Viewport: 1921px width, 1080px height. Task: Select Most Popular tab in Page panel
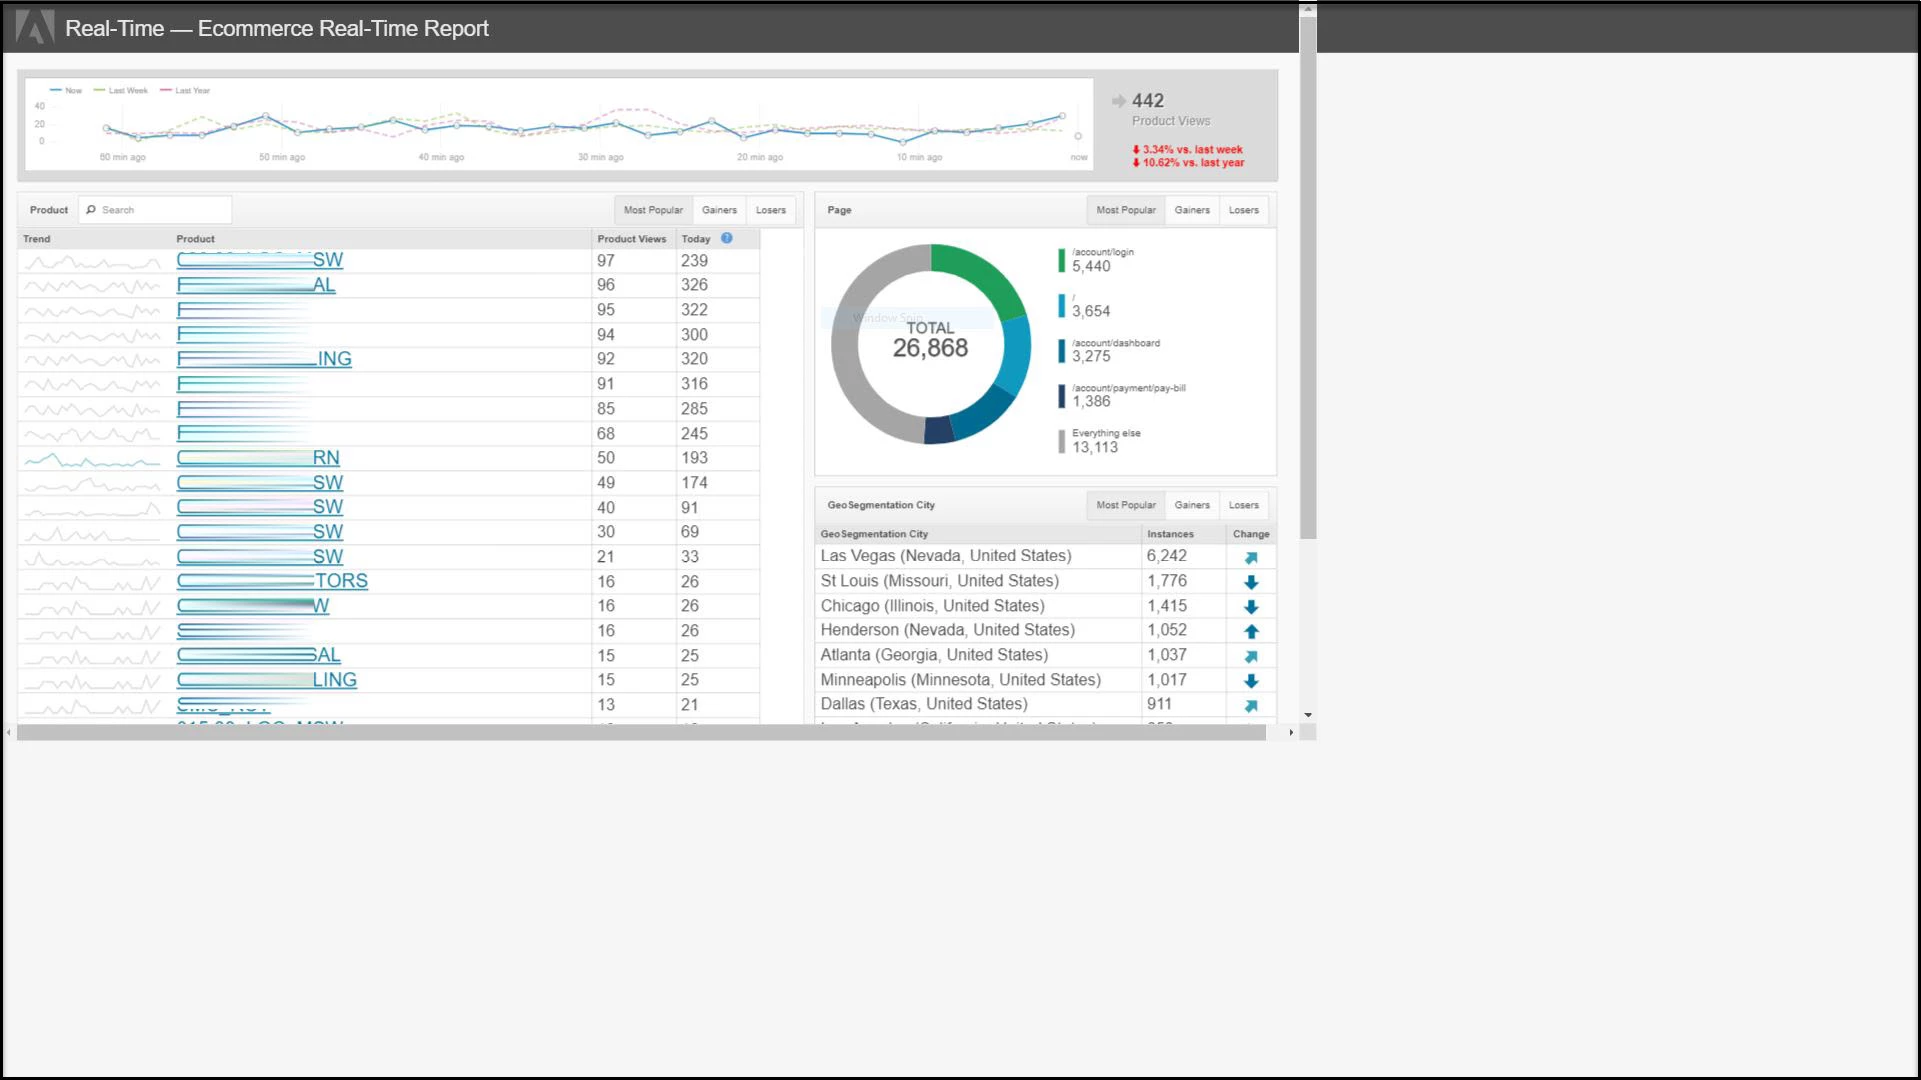click(1125, 210)
